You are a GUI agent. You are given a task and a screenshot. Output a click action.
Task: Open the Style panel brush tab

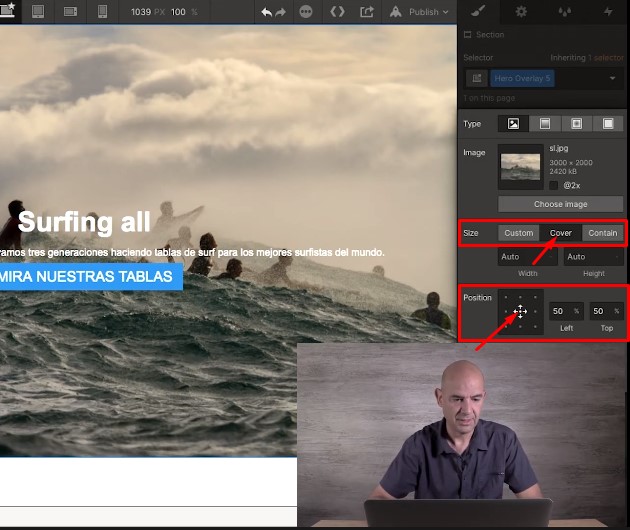478,12
